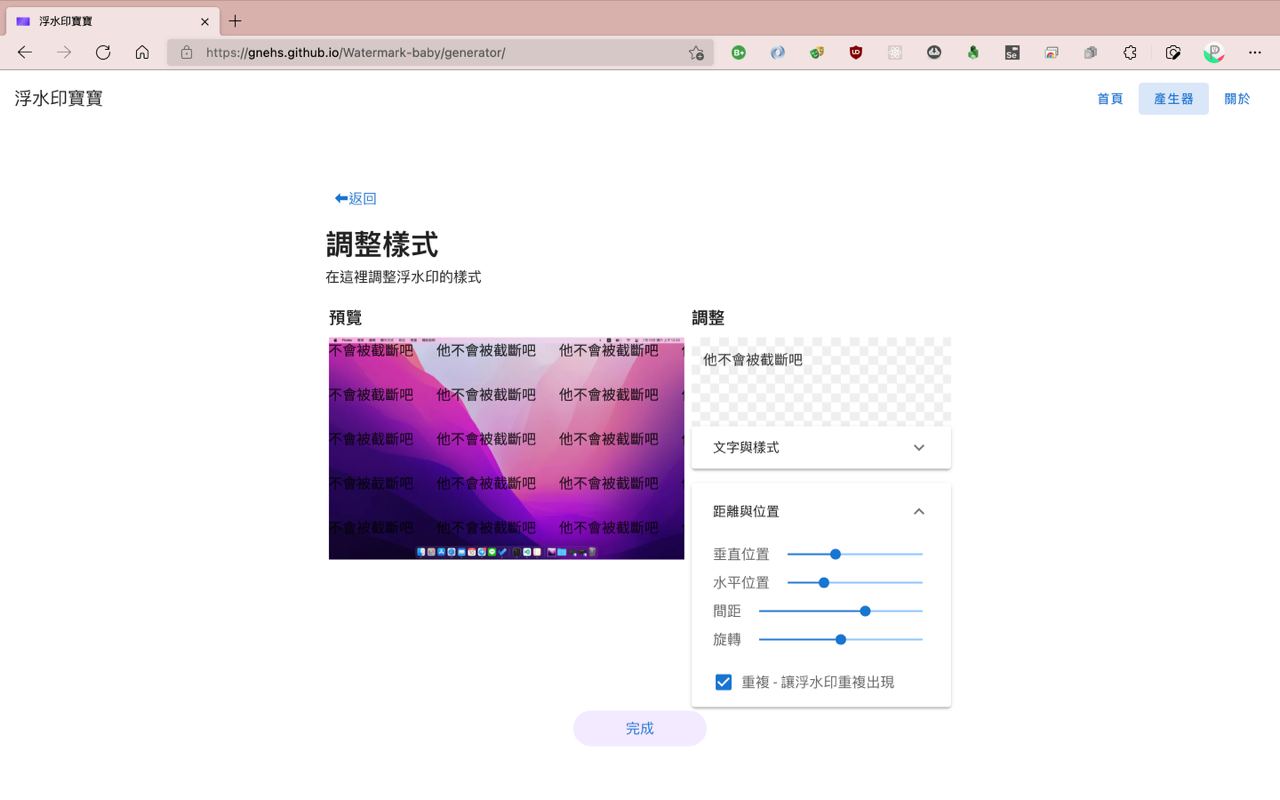Image resolution: width=1280 pixels, height=800 pixels.
Task: Click the profile avatar icon
Action: point(1214,53)
